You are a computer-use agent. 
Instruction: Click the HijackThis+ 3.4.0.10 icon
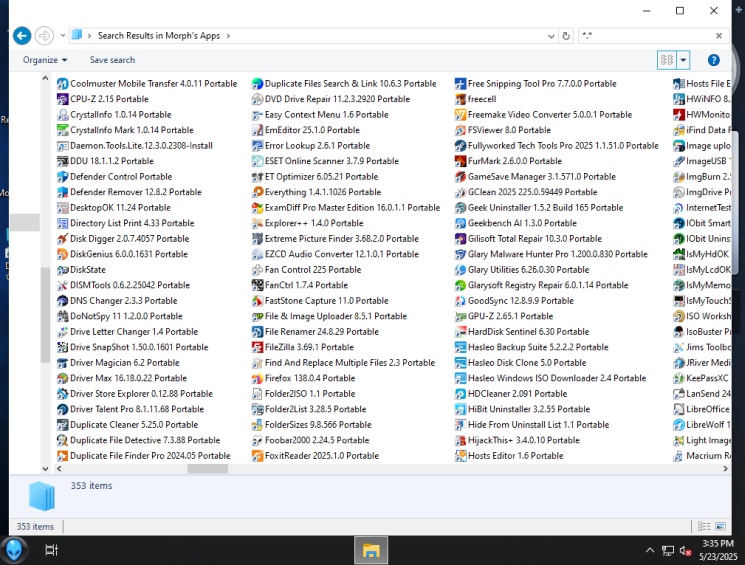460,441
